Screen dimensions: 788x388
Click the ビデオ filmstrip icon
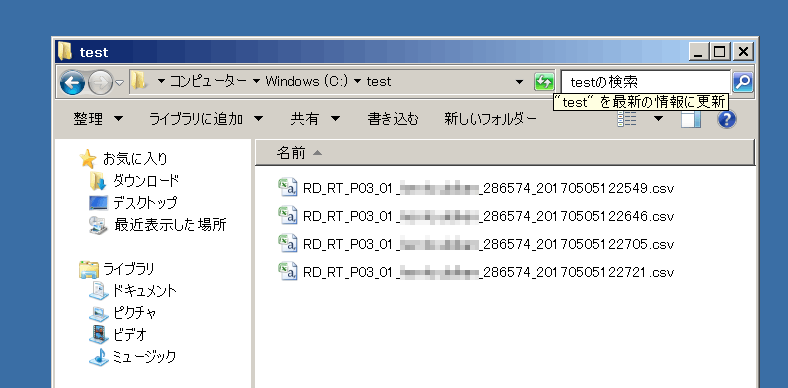pos(98,334)
